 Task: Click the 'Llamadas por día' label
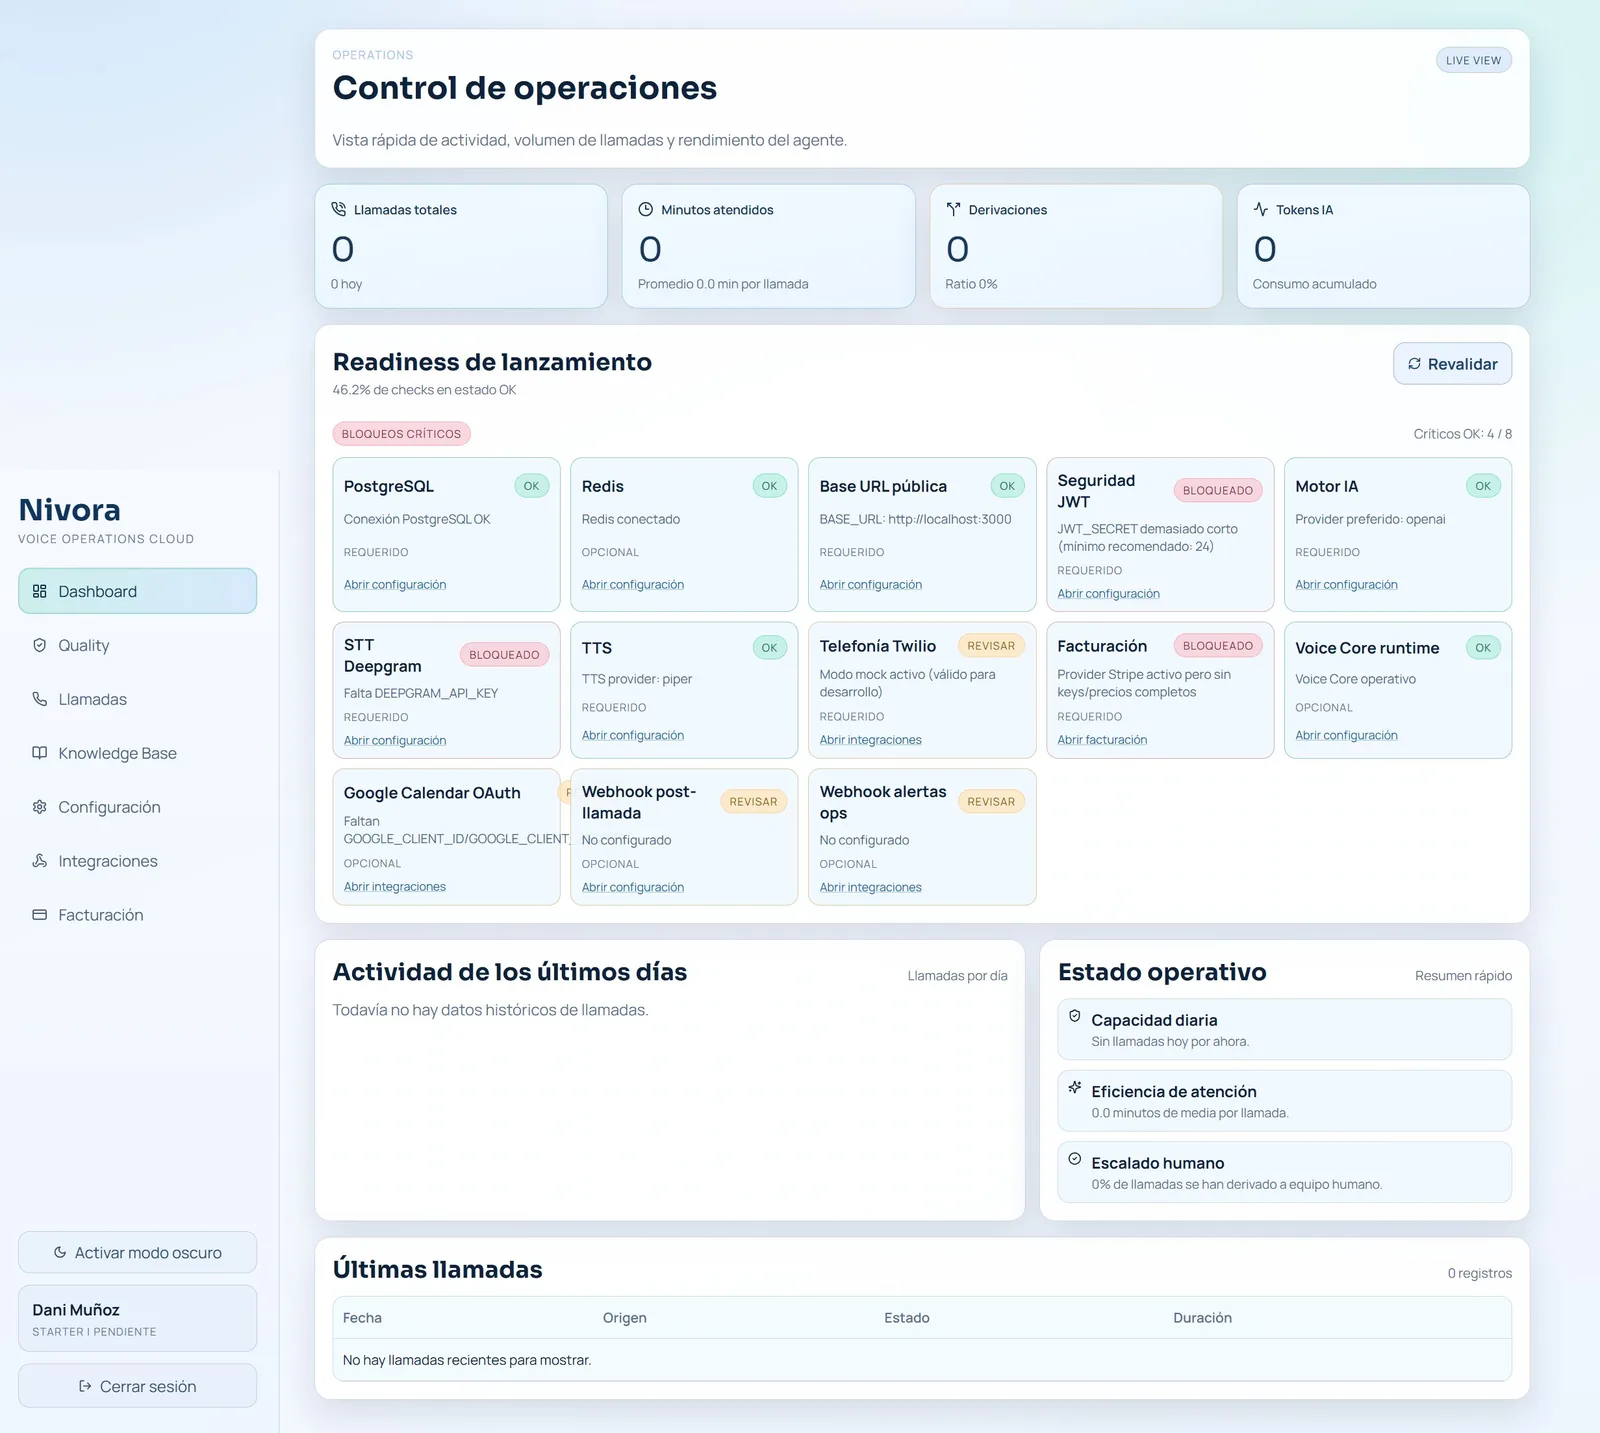tap(957, 976)
